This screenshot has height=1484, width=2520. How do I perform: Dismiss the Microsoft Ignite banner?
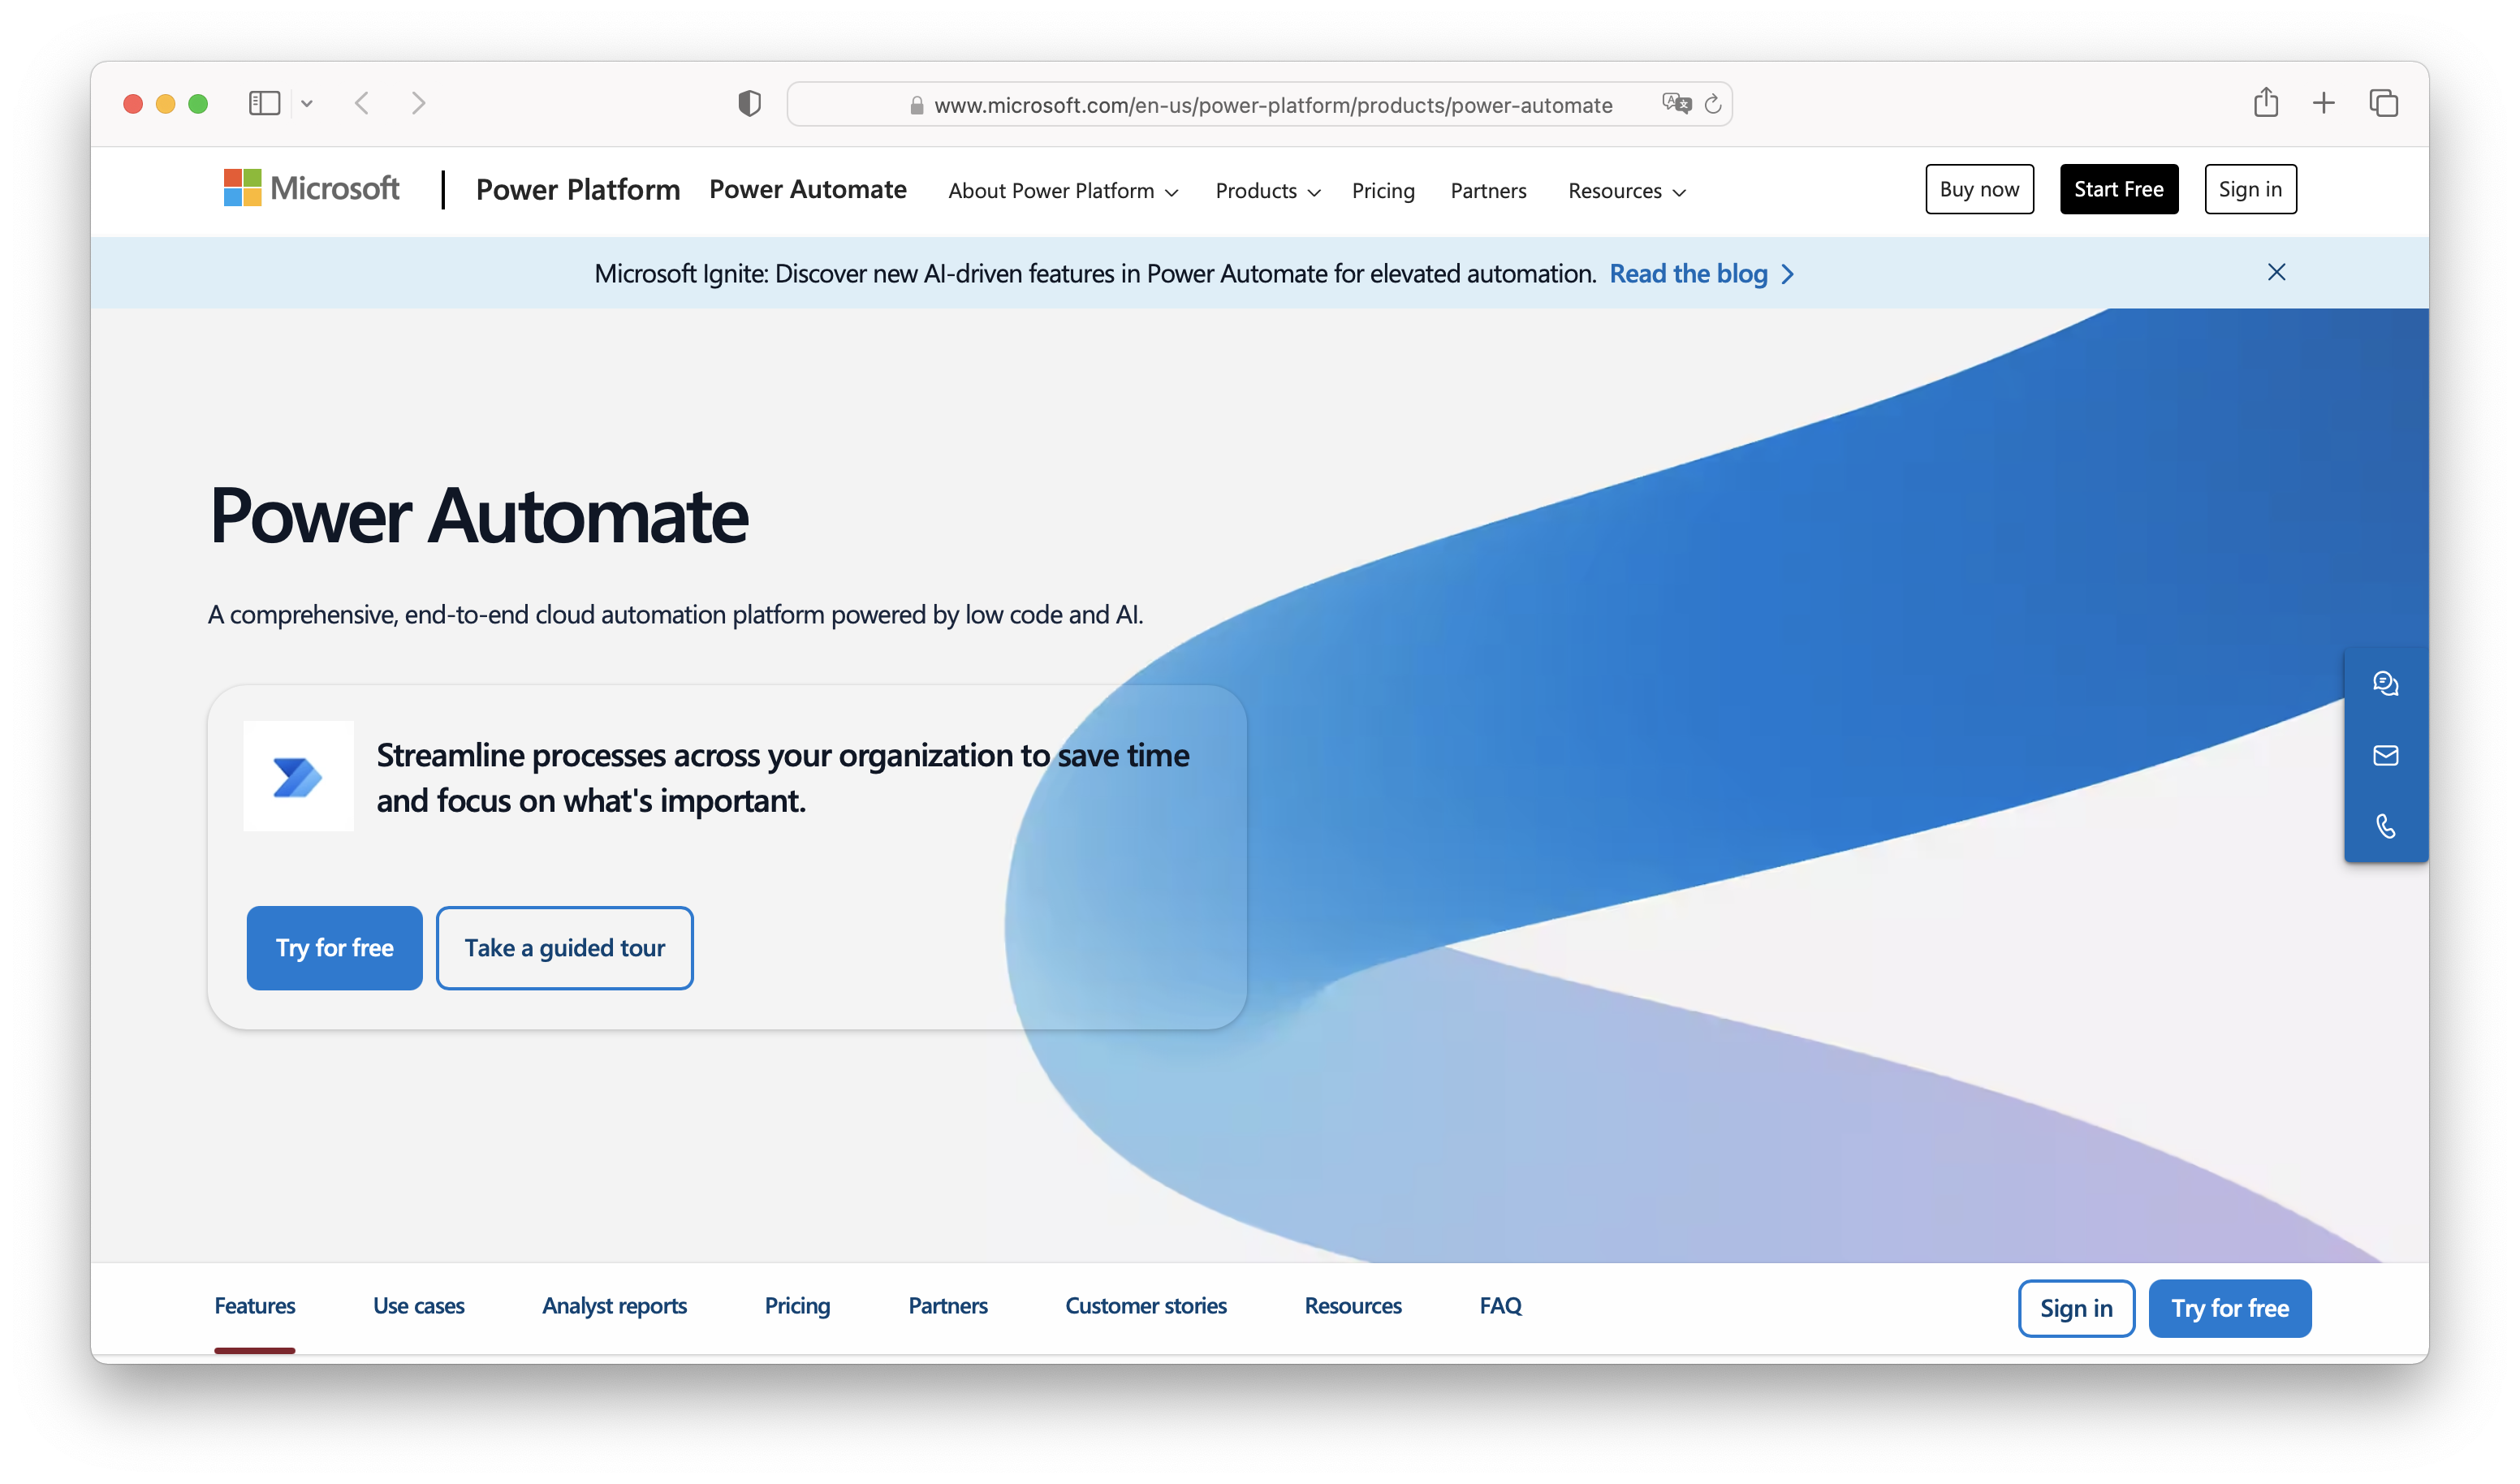click(x=2276, y=272)
